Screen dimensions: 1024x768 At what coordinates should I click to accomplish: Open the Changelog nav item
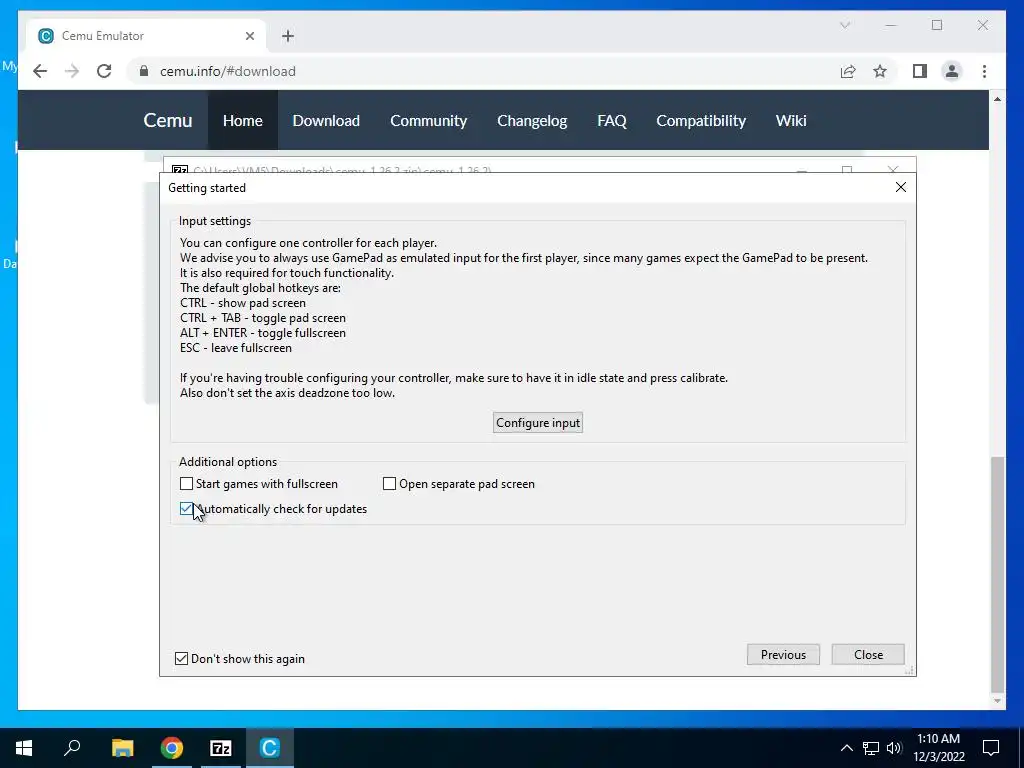(532, 121)
